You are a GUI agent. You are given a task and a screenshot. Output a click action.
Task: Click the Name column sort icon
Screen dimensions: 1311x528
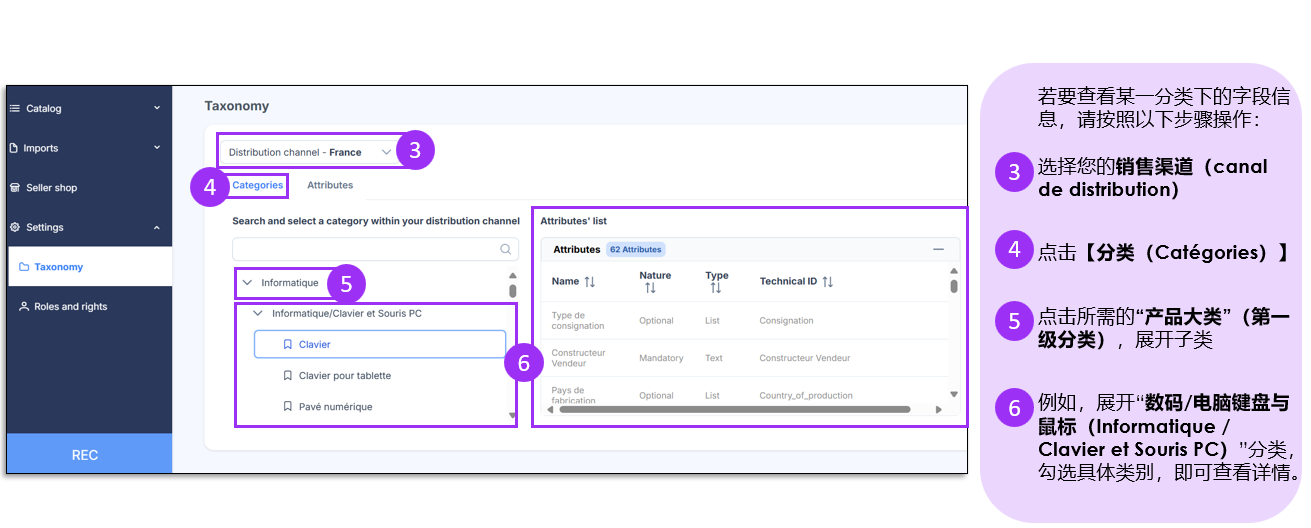(x=589, y=282)
